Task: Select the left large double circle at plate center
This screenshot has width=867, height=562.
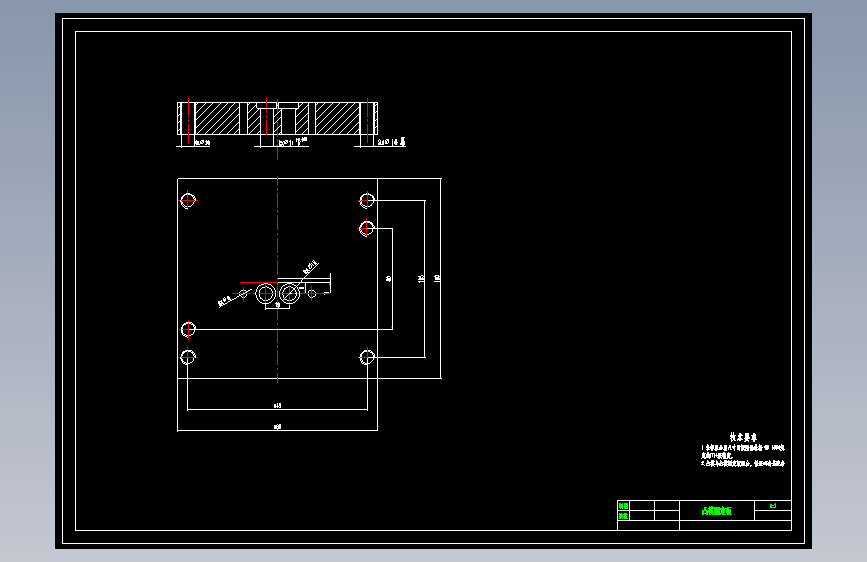Action: 266,293
